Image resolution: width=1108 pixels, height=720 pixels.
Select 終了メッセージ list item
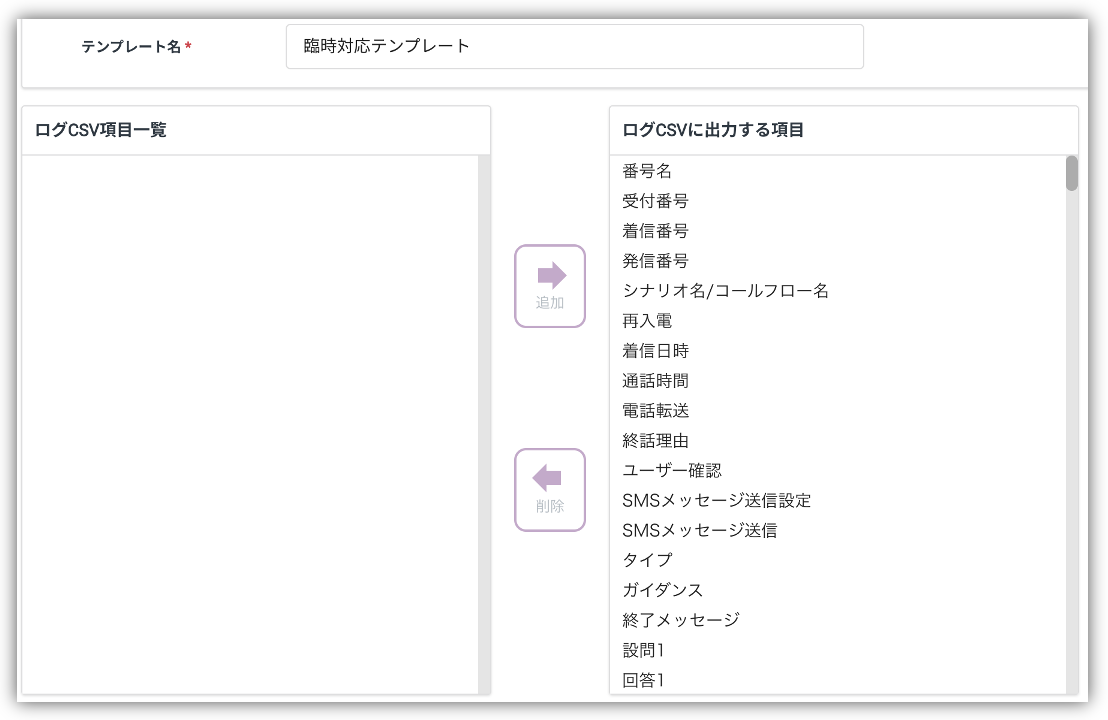[x=680, y=620]
